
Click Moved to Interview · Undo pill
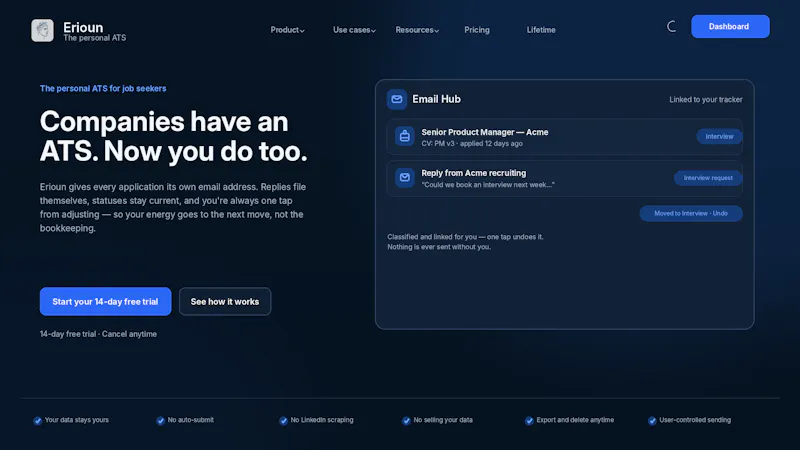point(691,213)
